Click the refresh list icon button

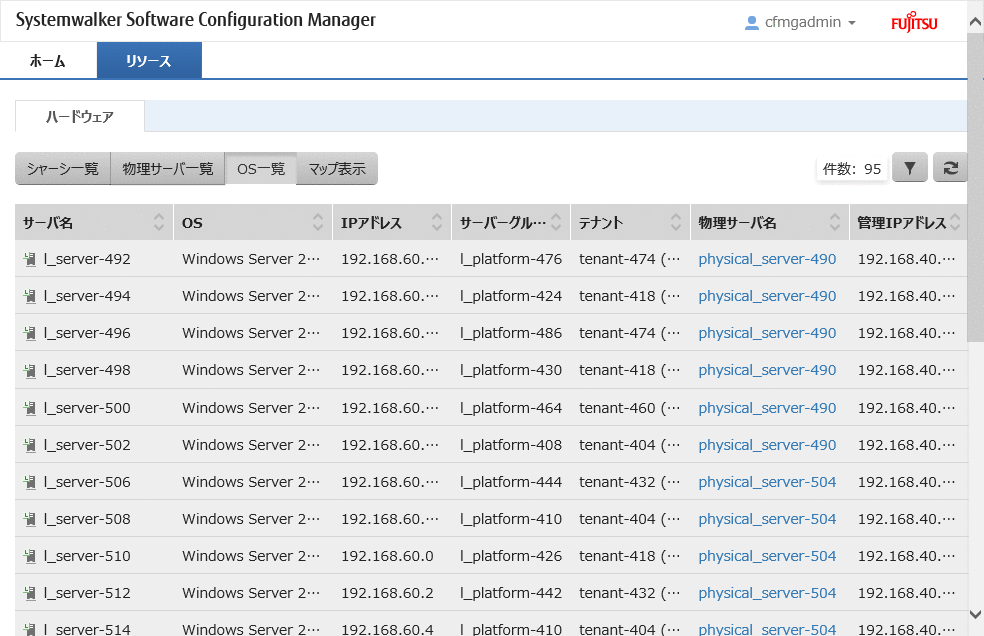point(950,168)
